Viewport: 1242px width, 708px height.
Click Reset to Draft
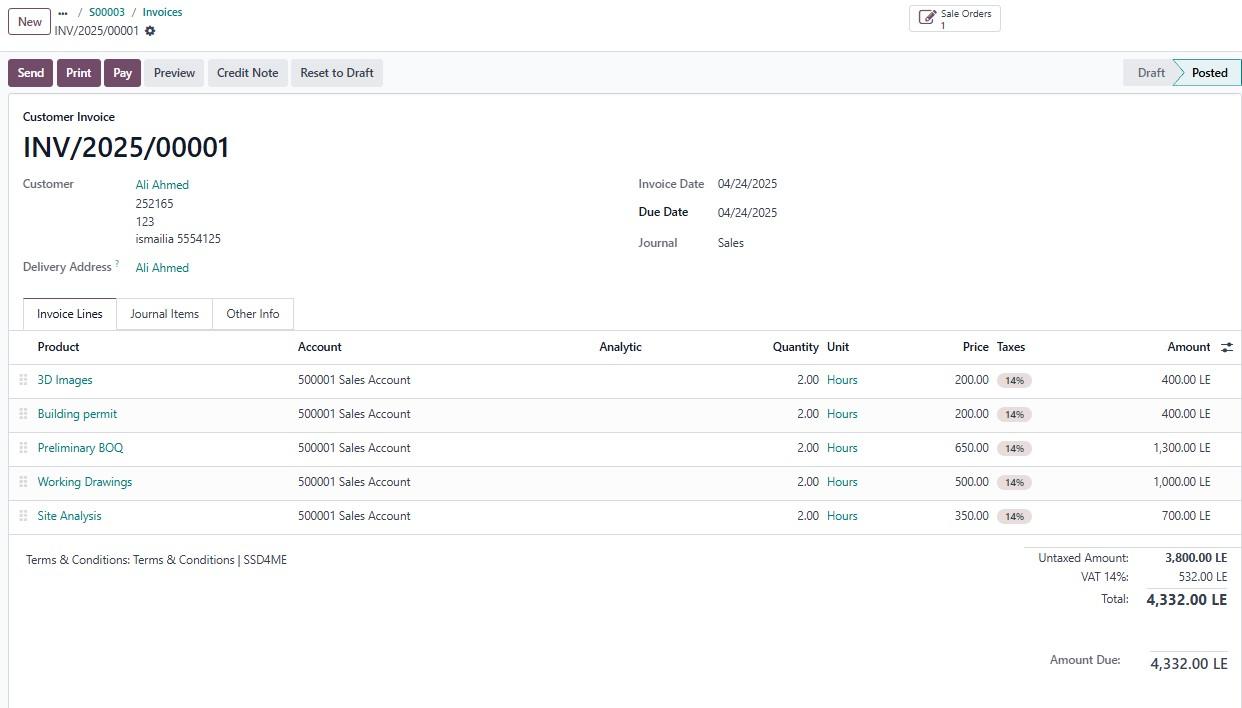[337, 73]
